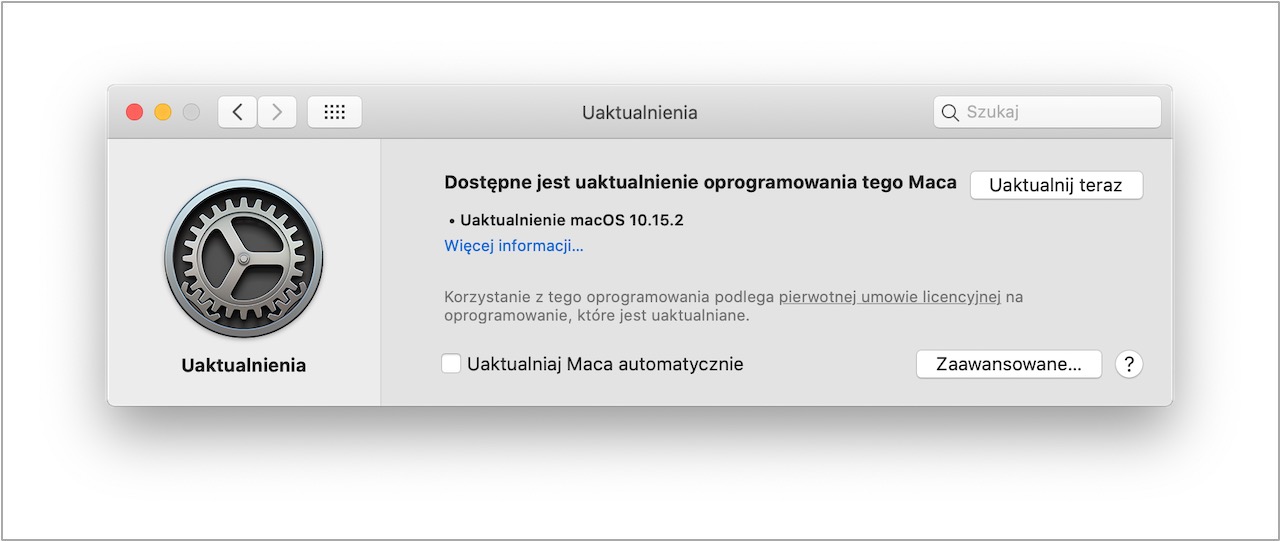The image size is (1281, 541).
Task: Open the Więcej informacji… link
Action: pyautogui.click(x=514, y=246)
